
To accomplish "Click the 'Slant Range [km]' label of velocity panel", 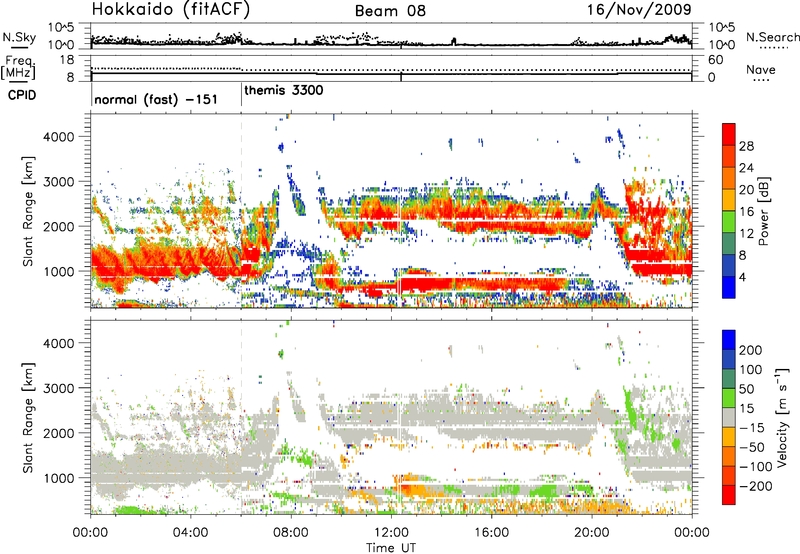I will [x=28, y=418].
